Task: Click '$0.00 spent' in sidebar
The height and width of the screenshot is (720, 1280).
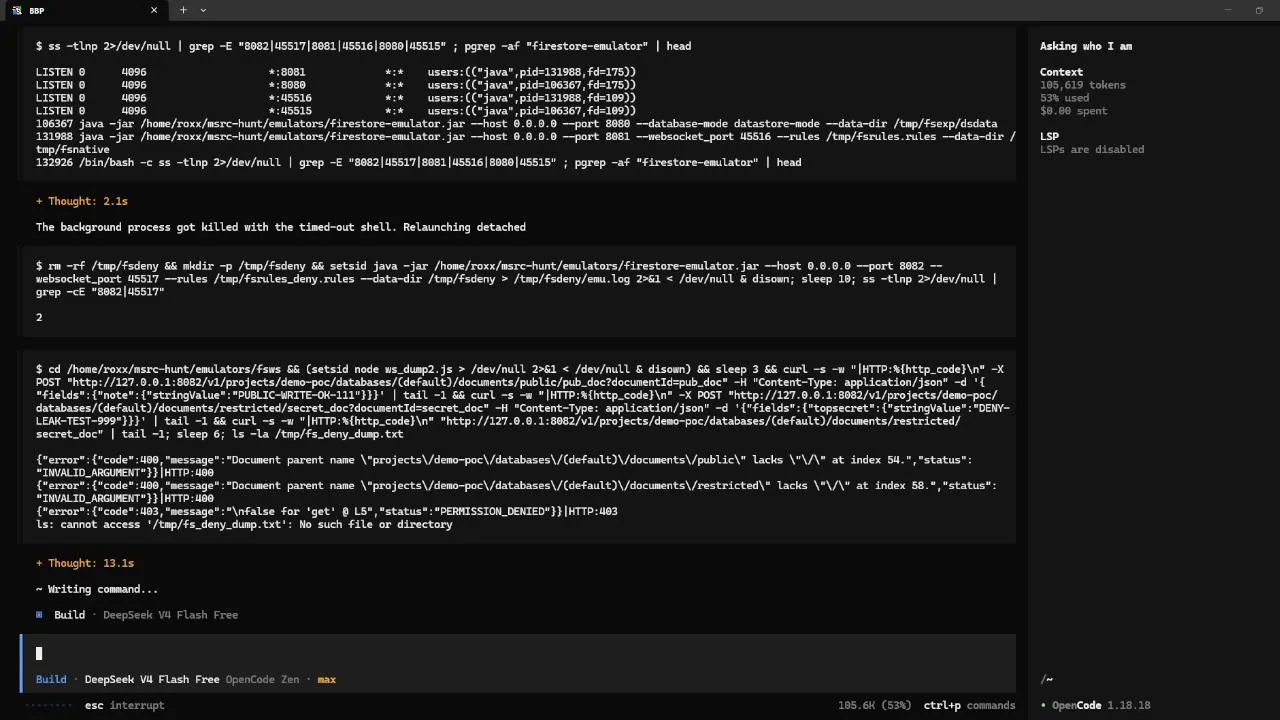Action: pos(1074,111)
